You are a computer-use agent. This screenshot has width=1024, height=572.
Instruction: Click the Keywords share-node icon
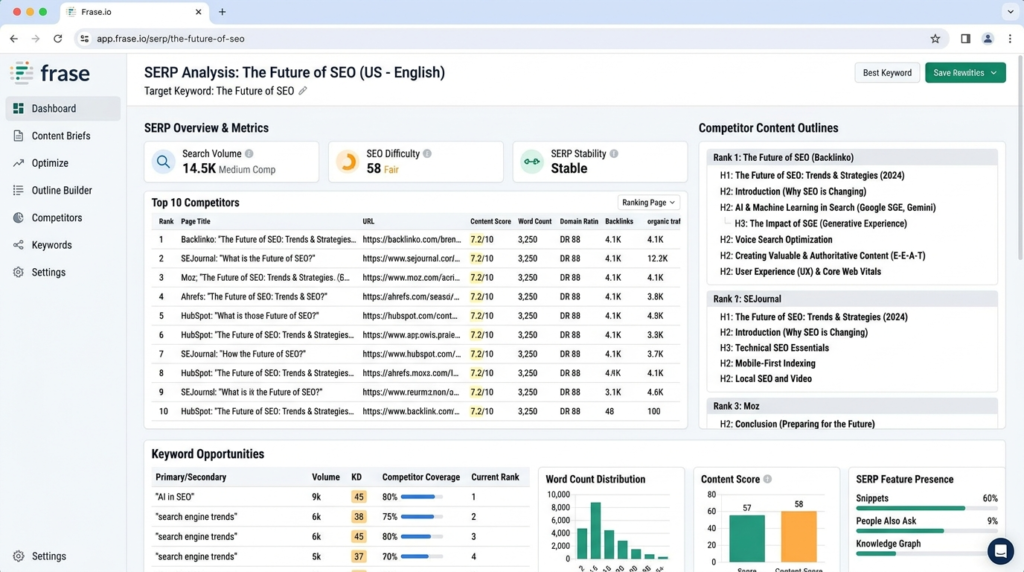point(18,245)
